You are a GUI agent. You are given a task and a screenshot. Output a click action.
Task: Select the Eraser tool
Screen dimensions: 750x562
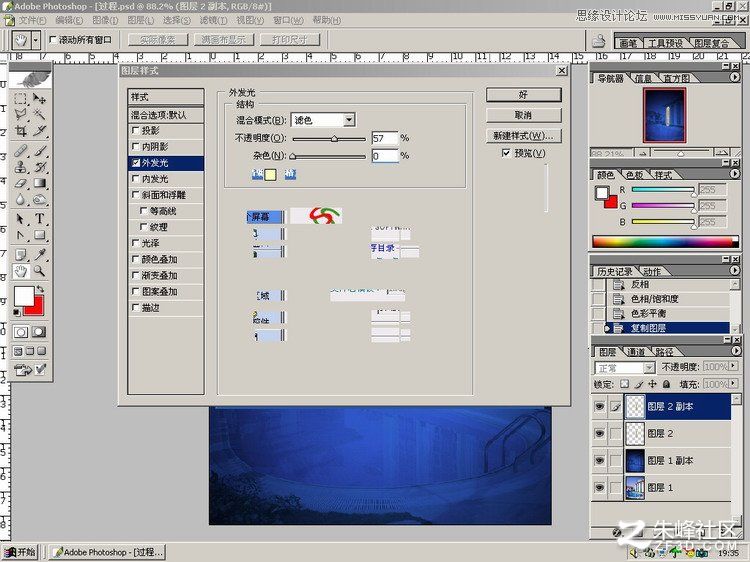click(20, 183)
